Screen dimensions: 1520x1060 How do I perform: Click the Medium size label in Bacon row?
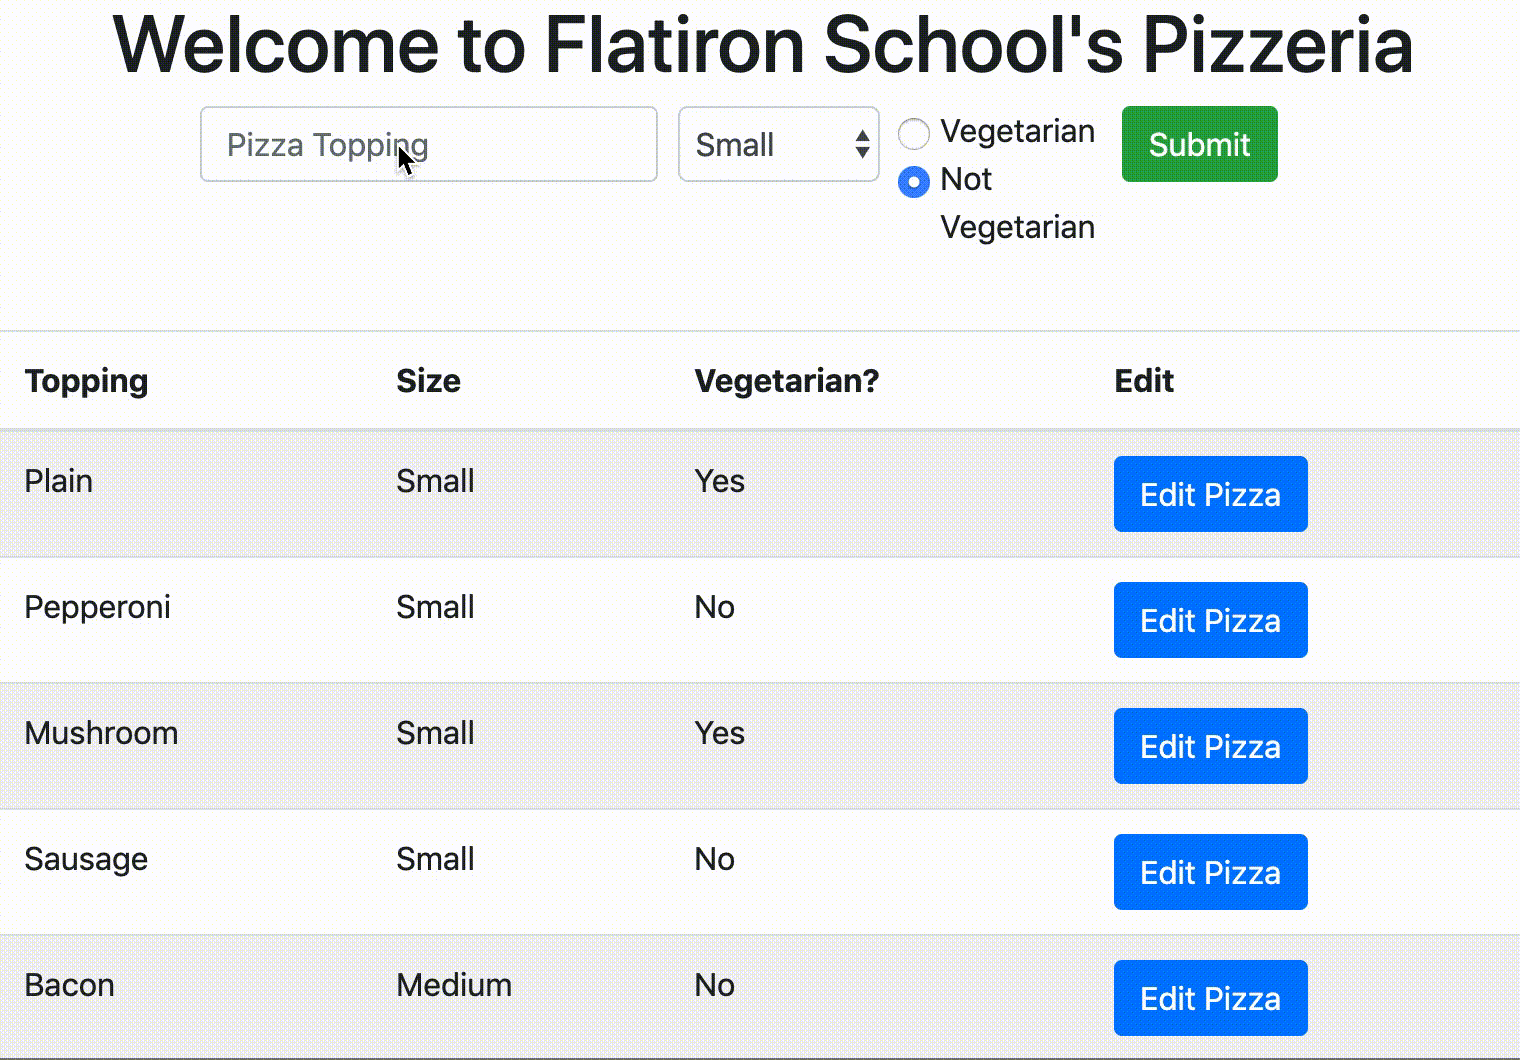(x=453, y=985)
